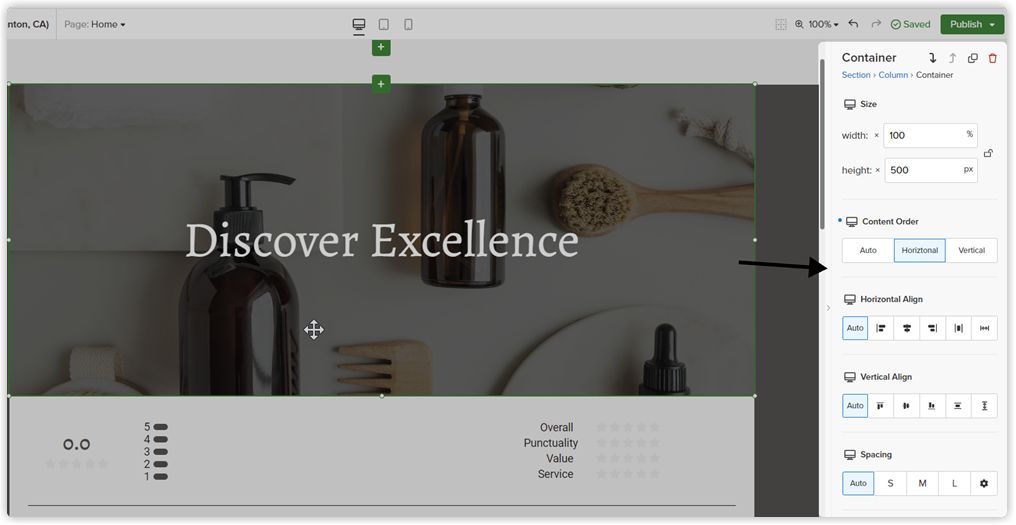Switch to tablet preview mode
The height and width of the screenshot is (525, 1016).
coord(384,25)
